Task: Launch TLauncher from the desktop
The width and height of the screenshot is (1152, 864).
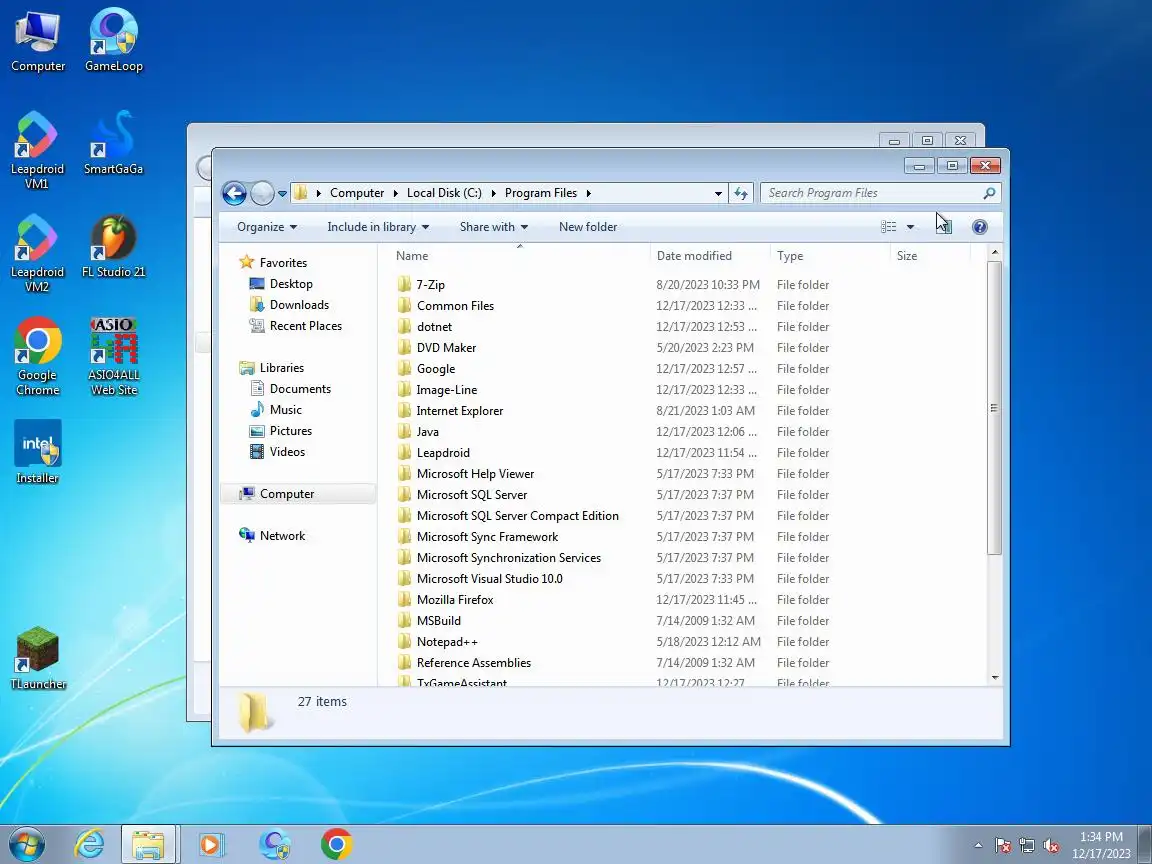Action: click(x=37, y=658)
